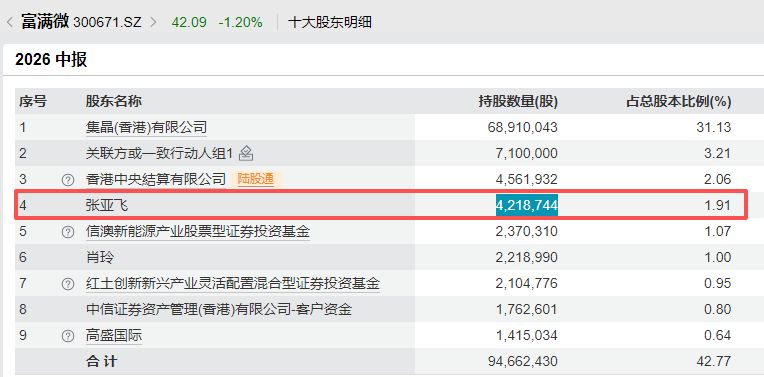Click shareholding value 68,910,043
This screenshot has width=764, height=377.
522,128
